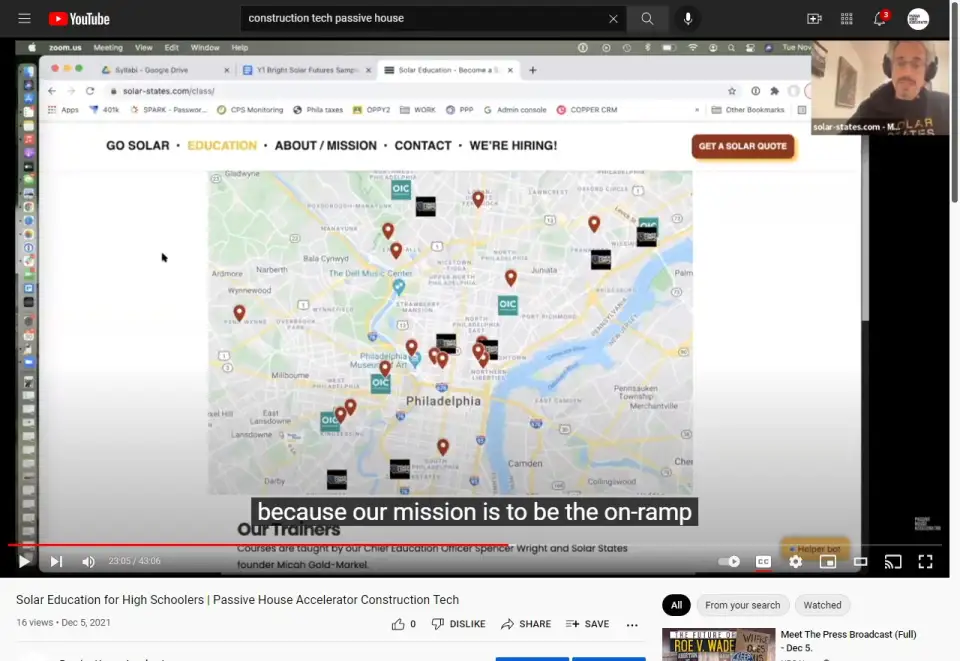
Task: Start voice search with the microphone
Action: [687, 19]
